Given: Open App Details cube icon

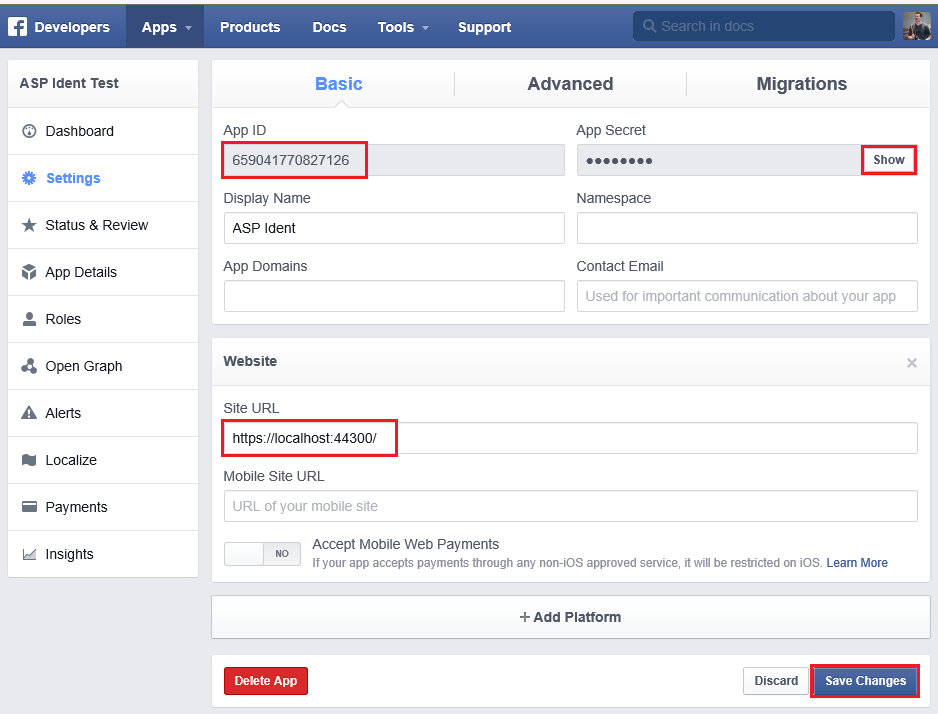Looking at the screenshot, I should point(29,272).
